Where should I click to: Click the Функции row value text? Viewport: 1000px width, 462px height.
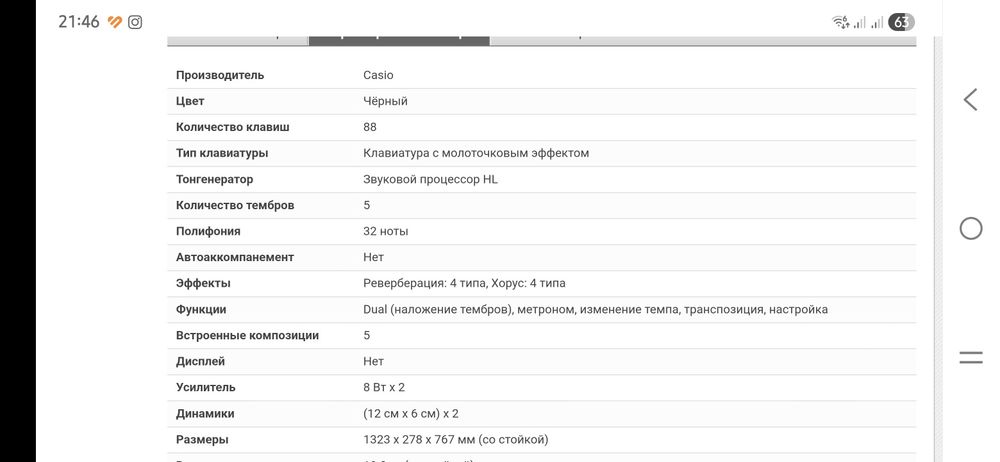(x=595, y=309)
